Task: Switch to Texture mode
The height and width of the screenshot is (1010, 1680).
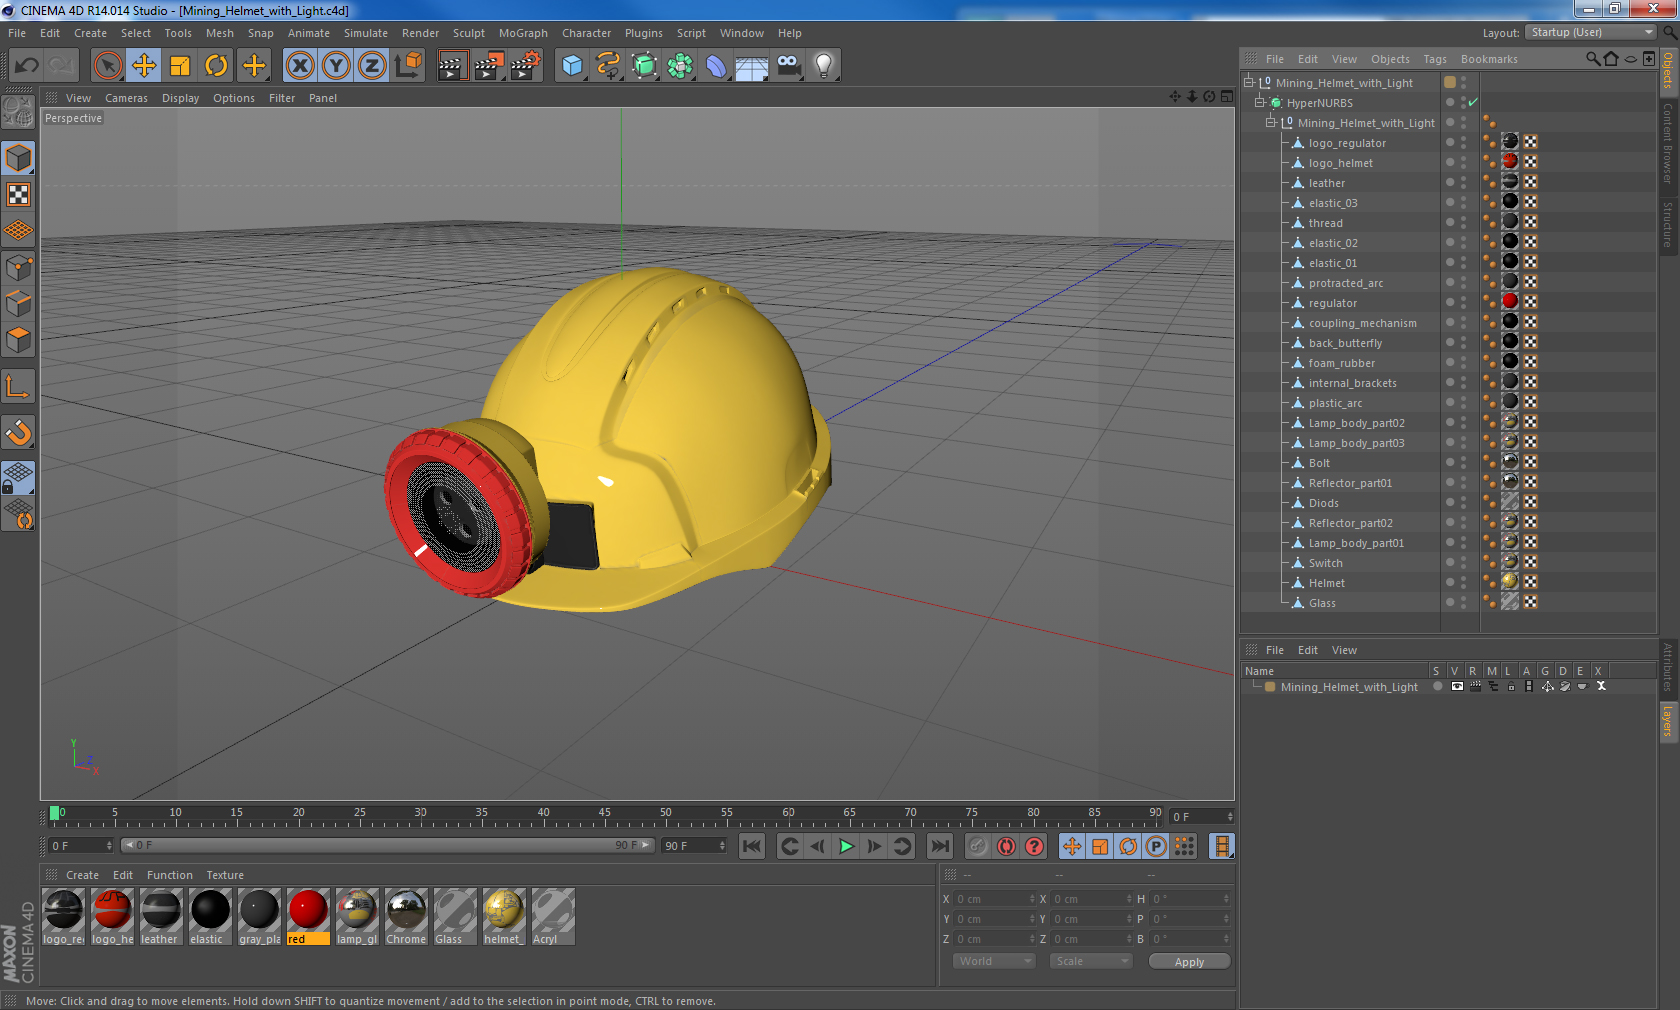Action: [x=19, y=195]
